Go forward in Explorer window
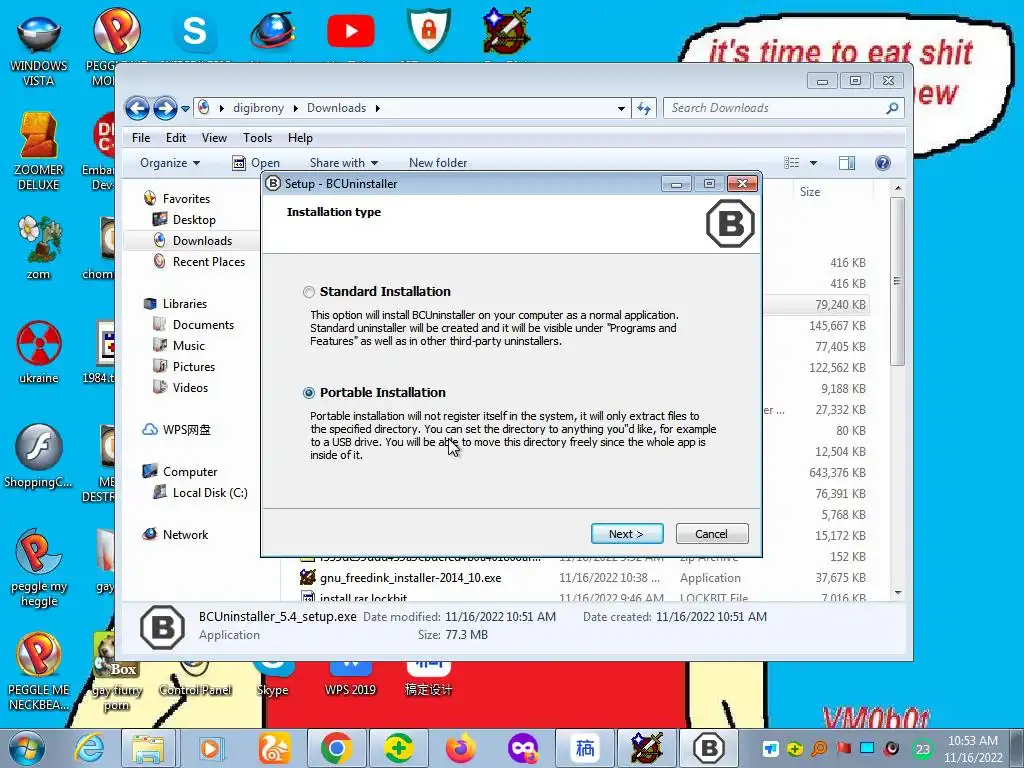 tap(165, 108)
